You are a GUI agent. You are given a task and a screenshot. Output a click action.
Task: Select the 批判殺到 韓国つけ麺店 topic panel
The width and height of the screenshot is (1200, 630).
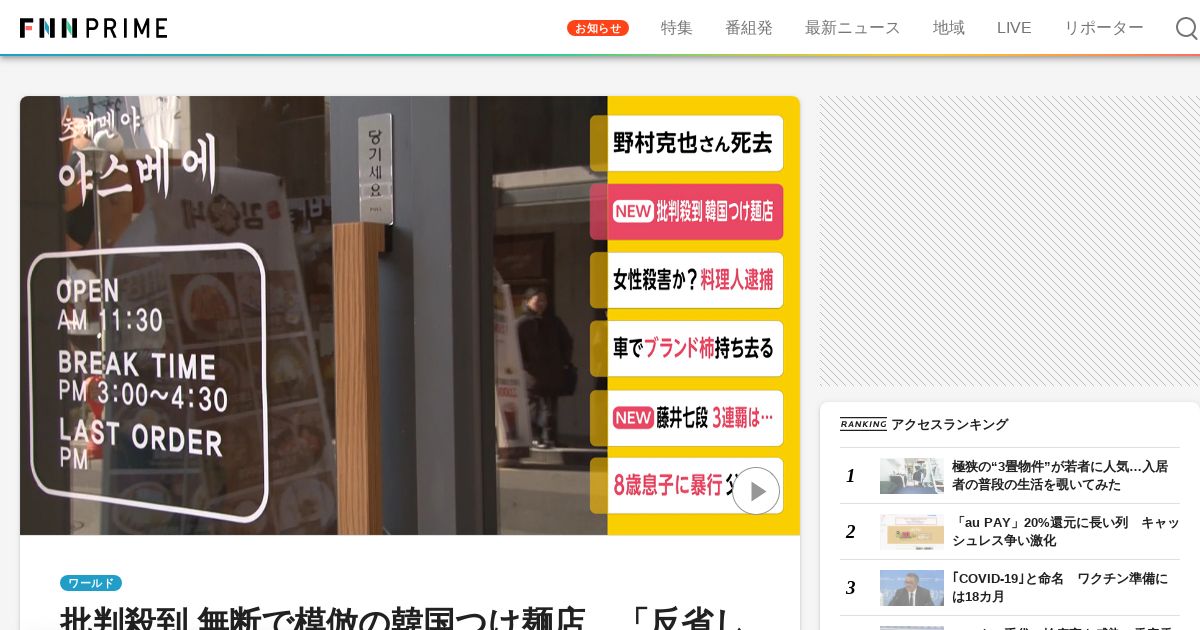(x=687, y=212)
